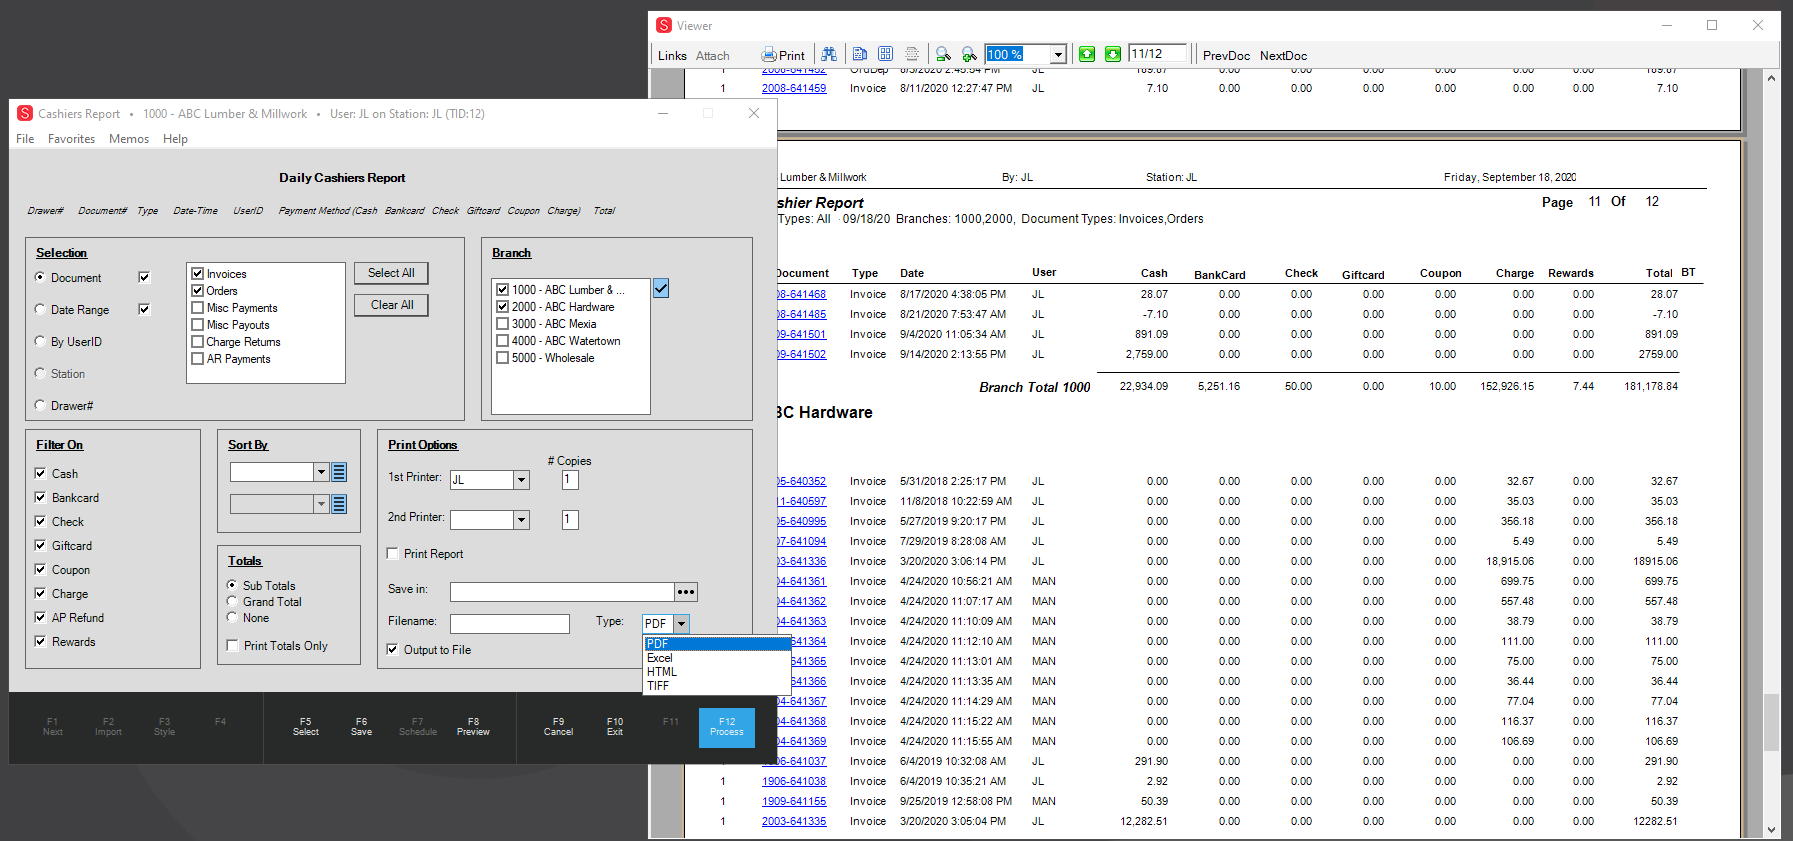The image size is (1793, 841).
Task: Click the zoom out magnifier icon
Action: tap(943, 54)
